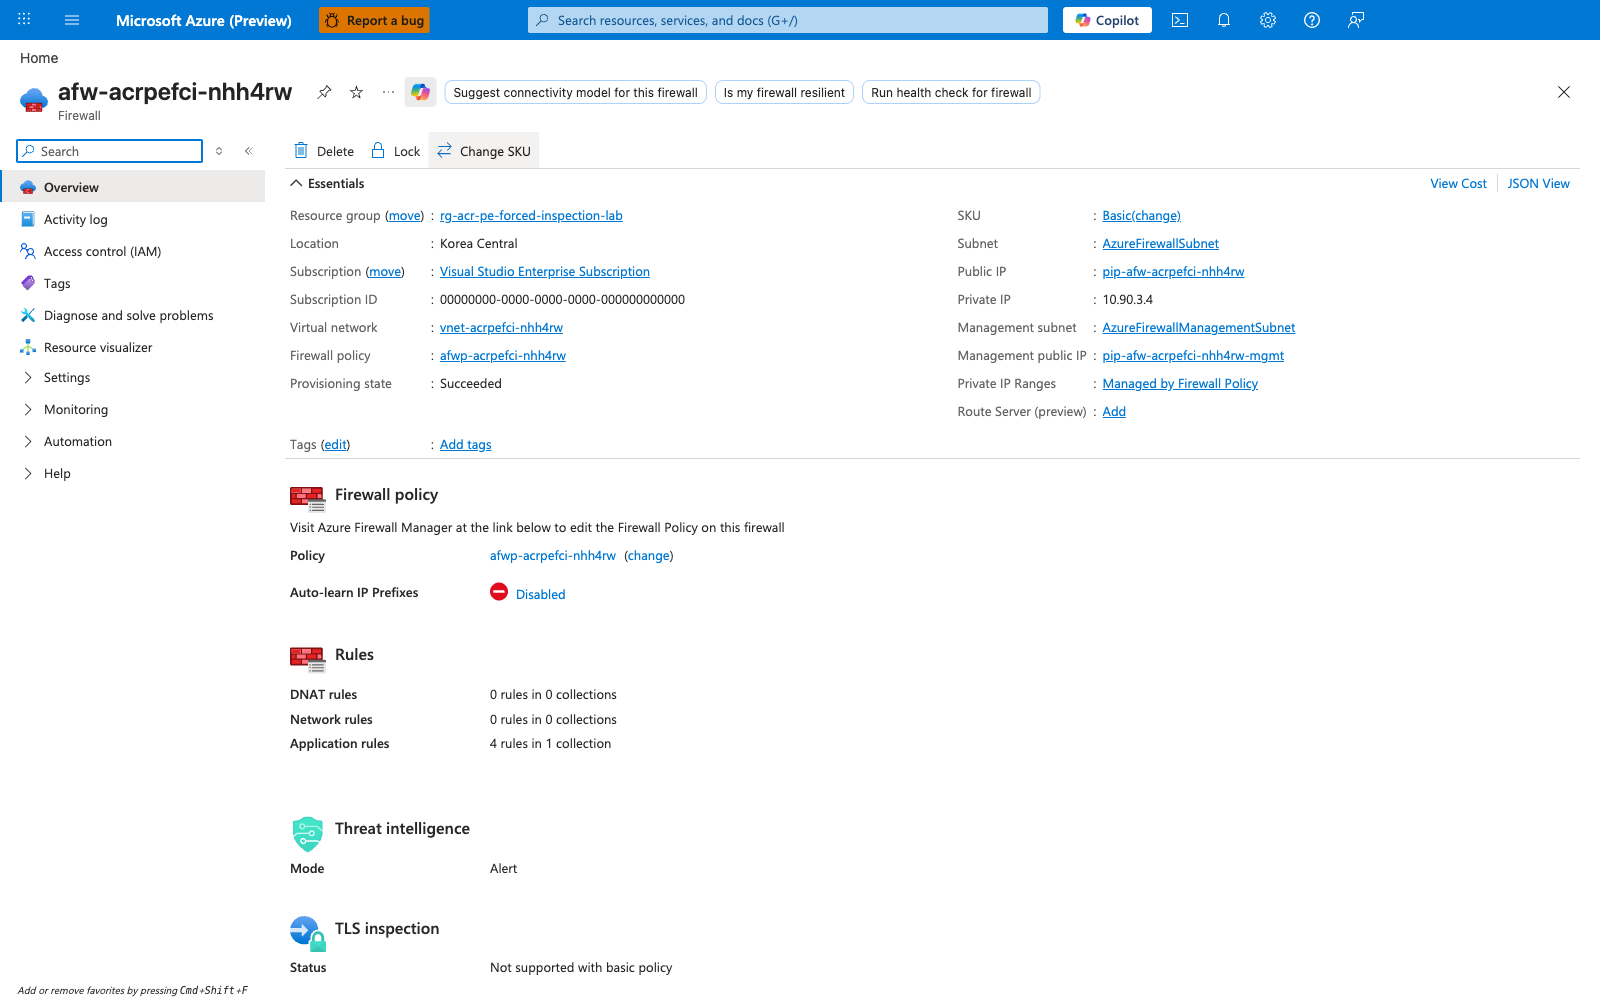The height and width of the screenshot is (1000, 1600).
Task: Open public IP pip-afw-acrpefci-nhh4rw
Action: [1173, 271]
